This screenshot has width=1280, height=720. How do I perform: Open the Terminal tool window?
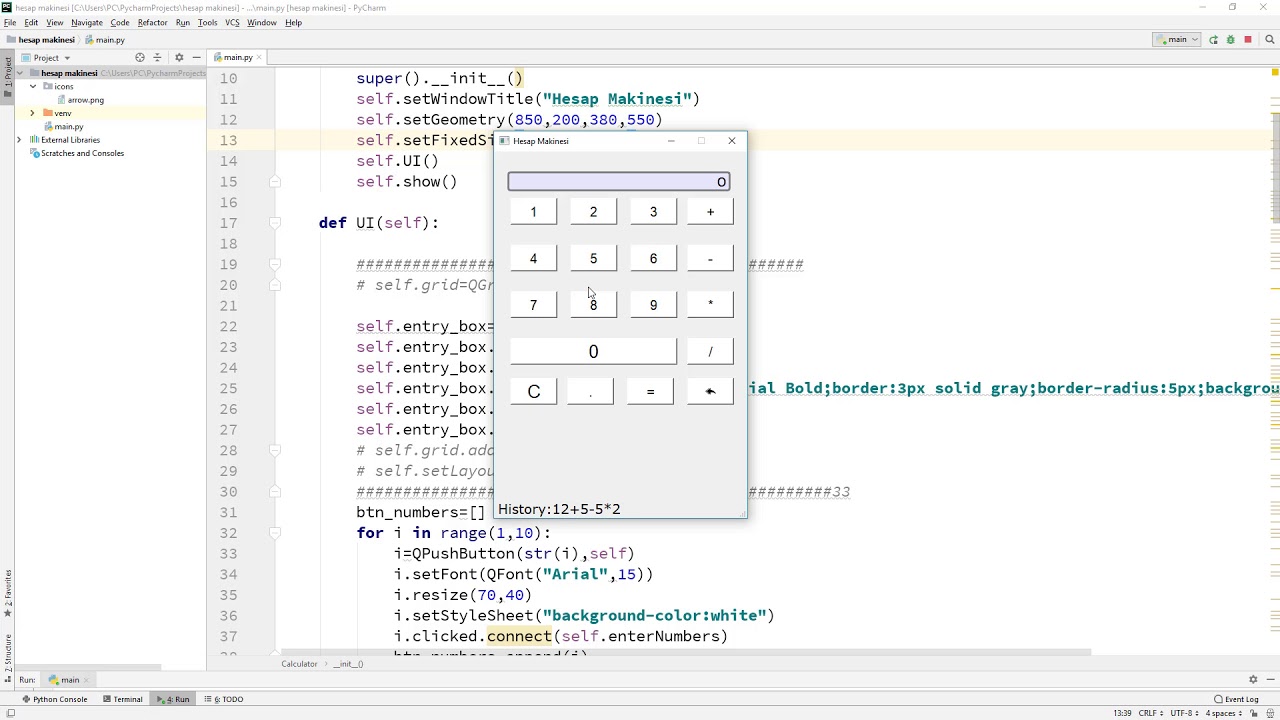[122, 699]
